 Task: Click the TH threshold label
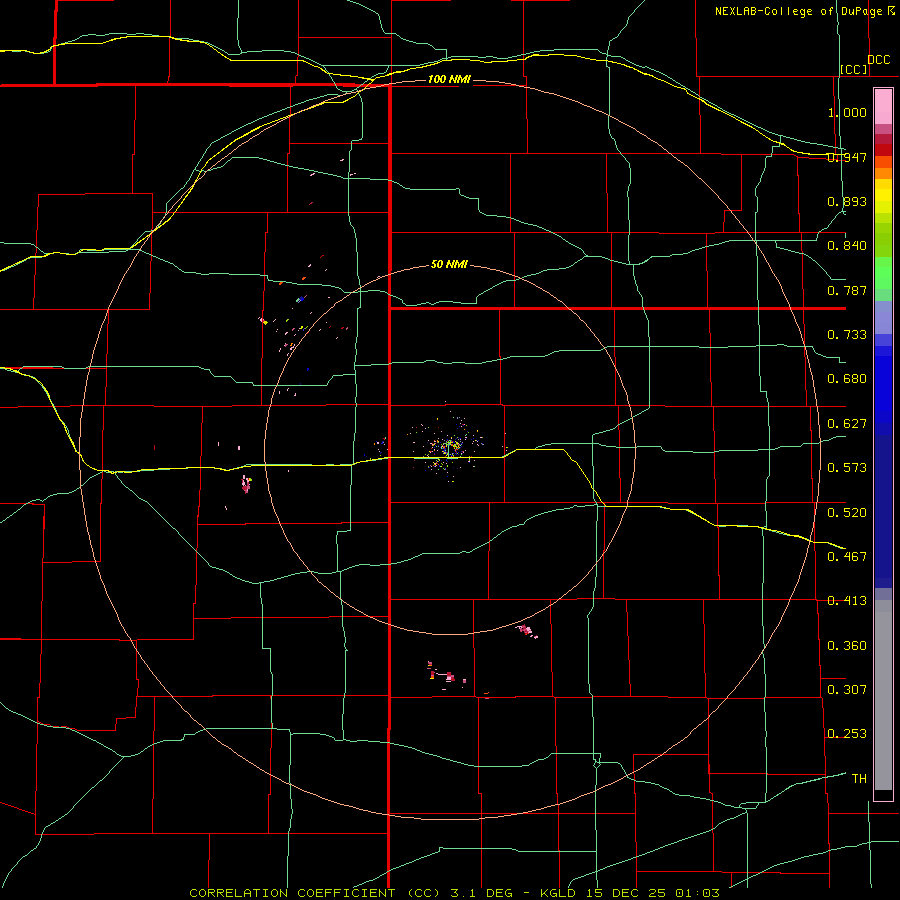tap(859, 779)
